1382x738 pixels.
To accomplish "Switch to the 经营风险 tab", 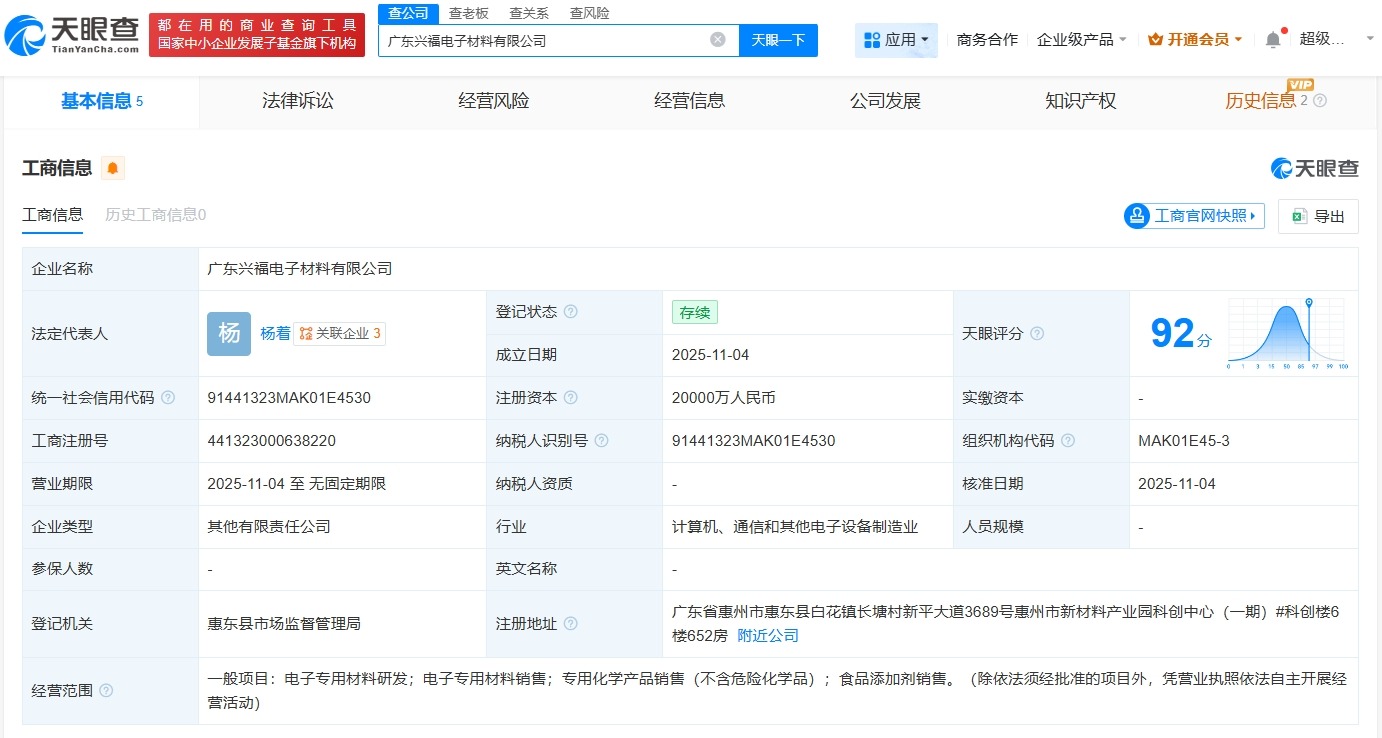I will [x=492, y=100].
